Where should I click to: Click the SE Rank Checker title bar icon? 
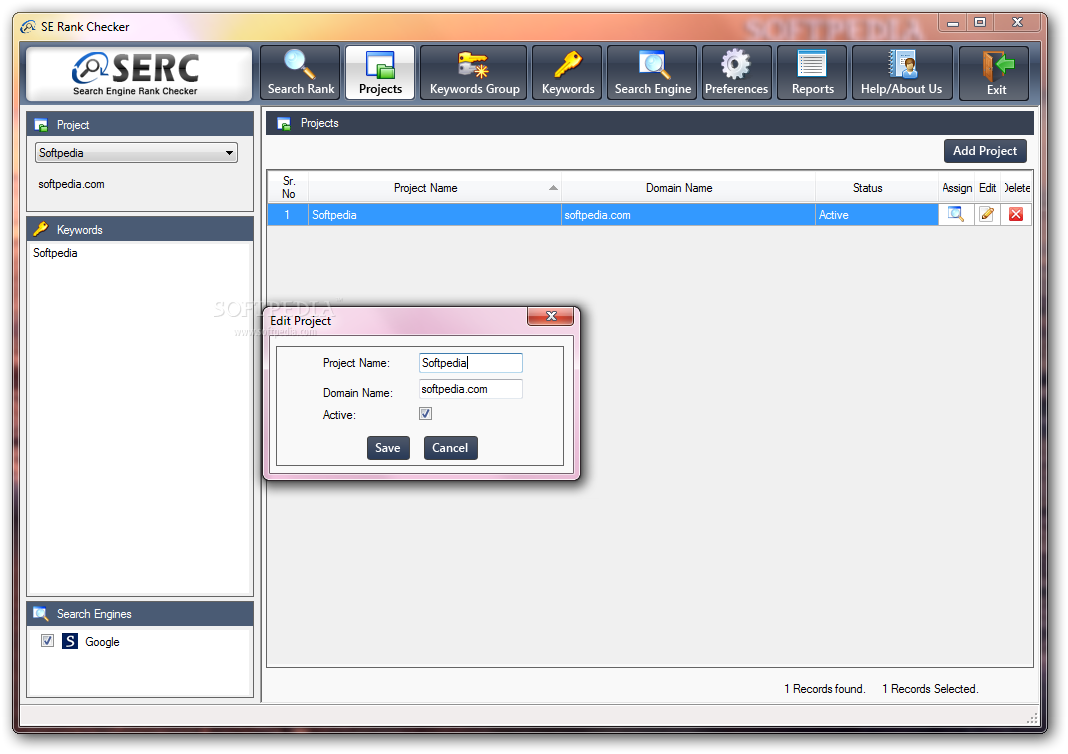tap(28, 27)
